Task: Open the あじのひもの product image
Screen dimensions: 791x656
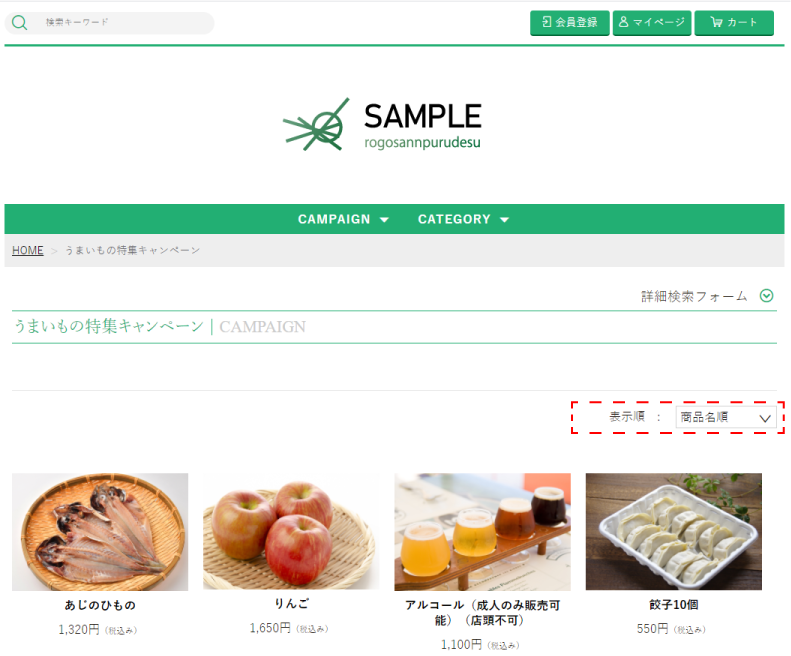Action: [100, 532]
